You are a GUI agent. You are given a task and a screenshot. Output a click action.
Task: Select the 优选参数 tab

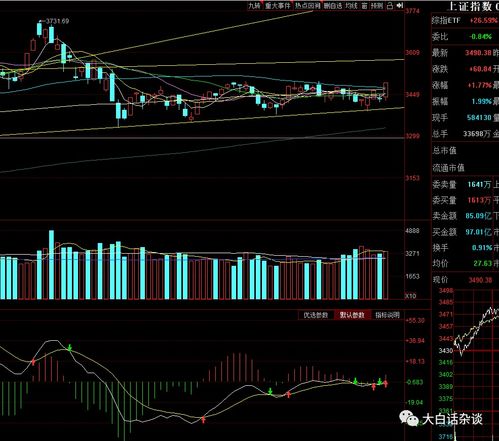tap(316, 315)
